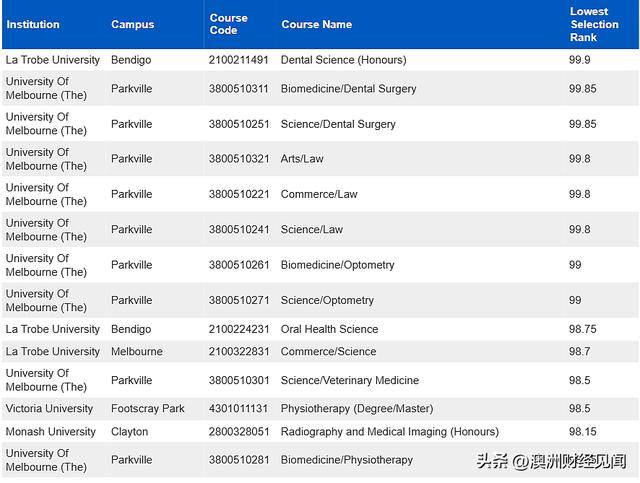Viewport: 640px width, 483px height.
Task: Select the Radiography and Medical Imaging course
Action: pyautogui.click(x=389, y=432)
